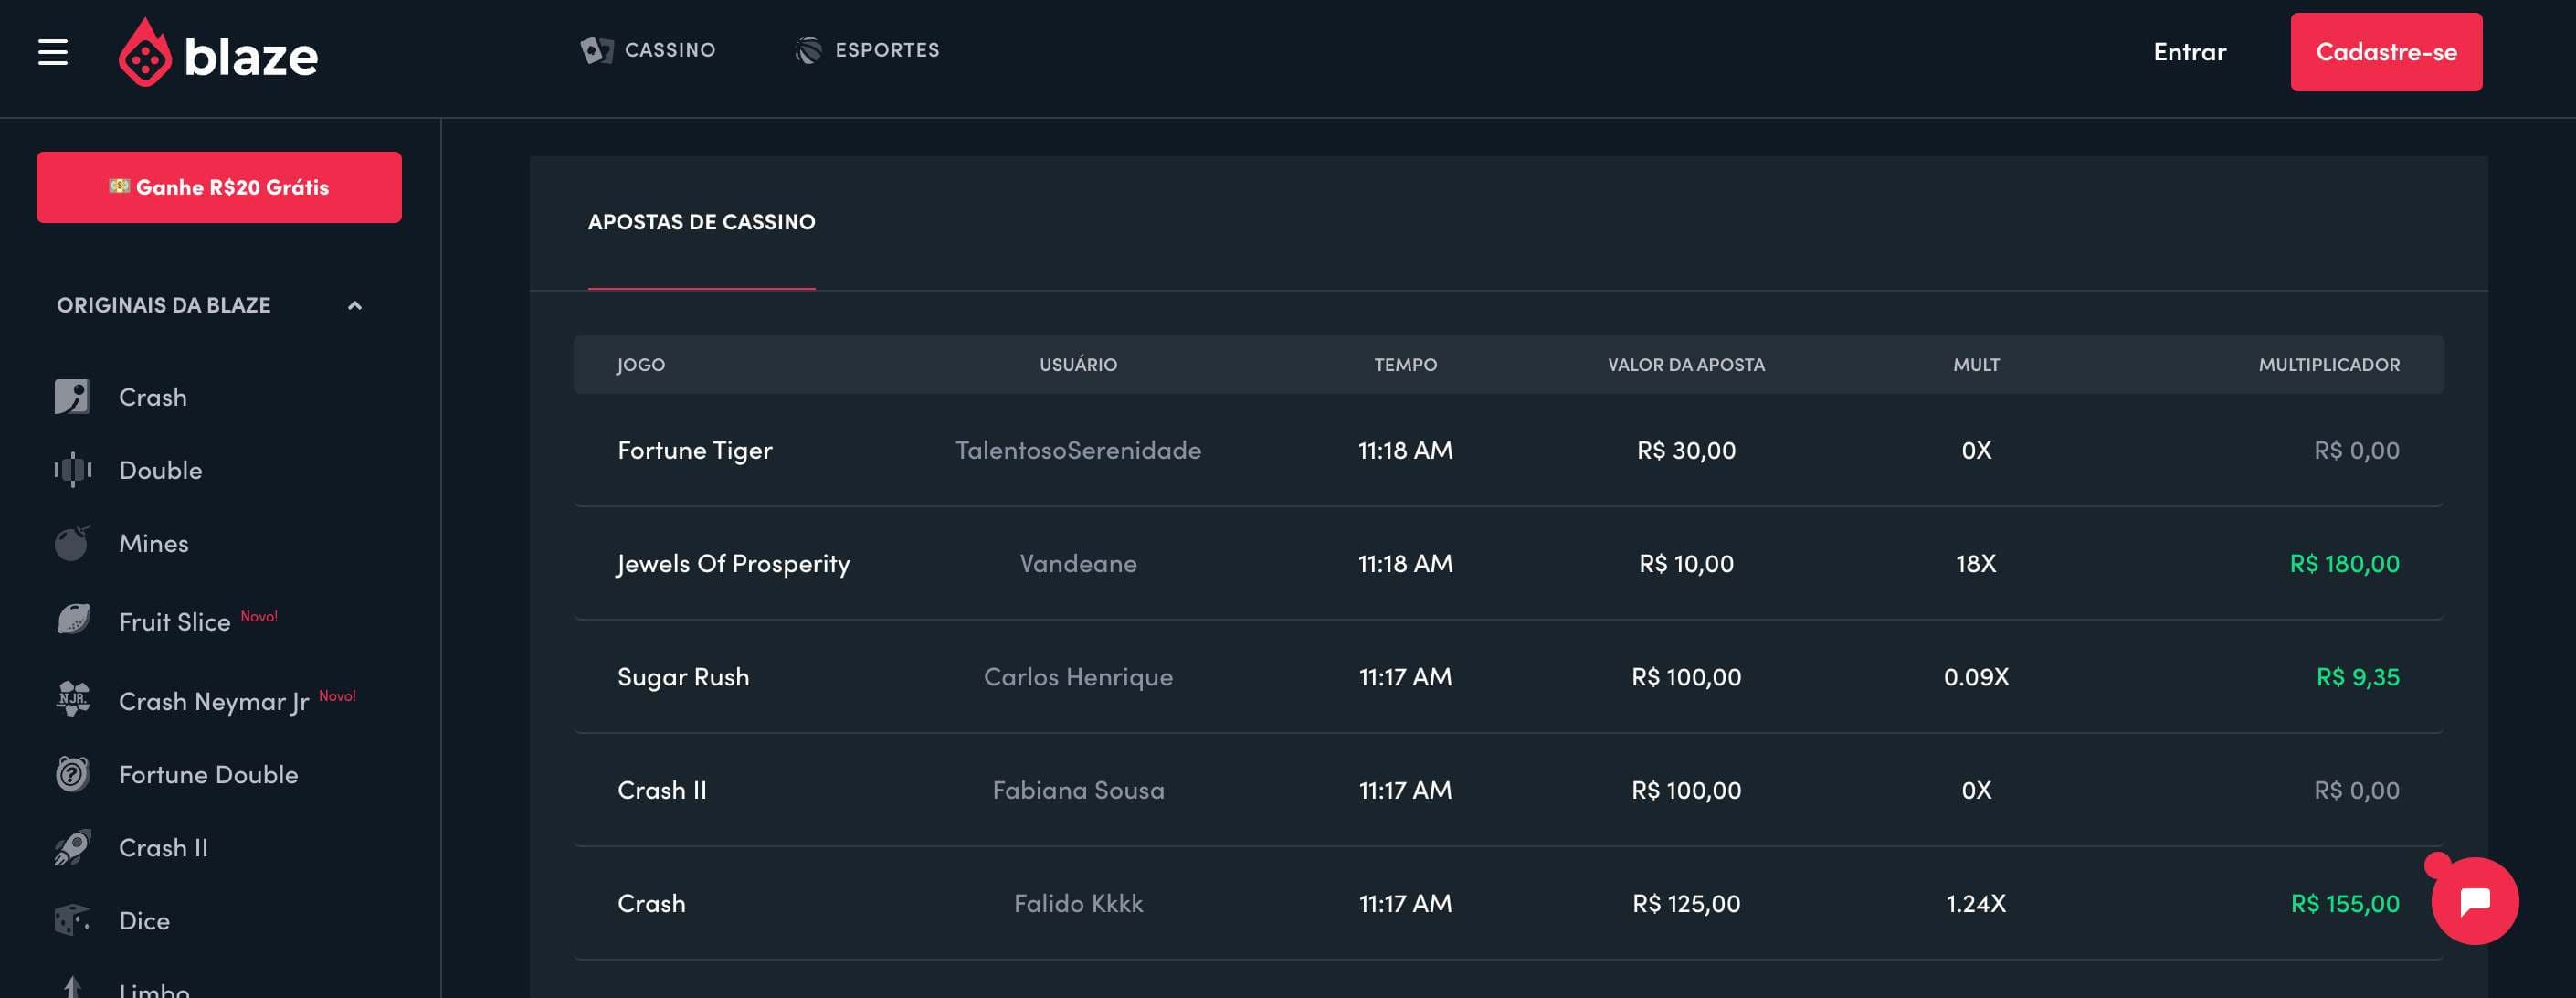Click the Crash game icon in sidebar
This screenshot has width=2576, height=998.
click(72, 397)
